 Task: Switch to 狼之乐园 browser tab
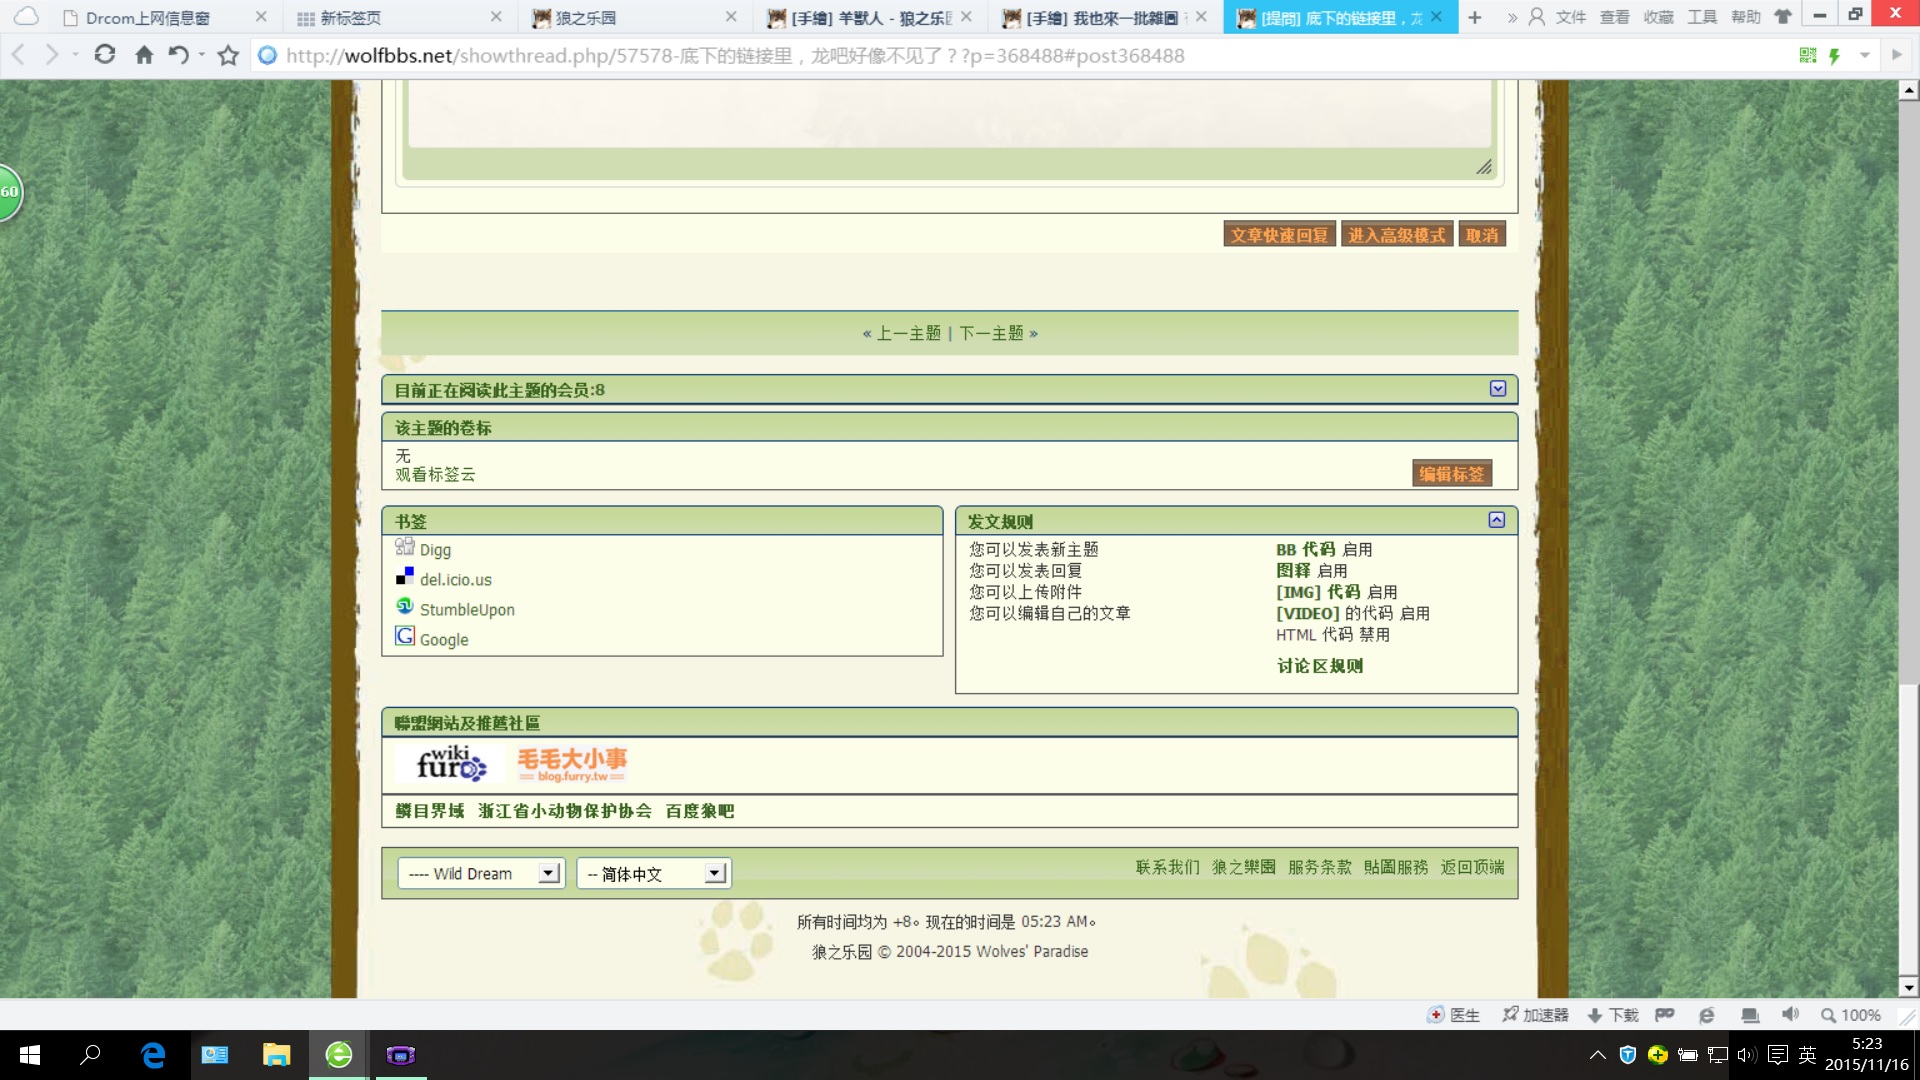tap(586, 18)
